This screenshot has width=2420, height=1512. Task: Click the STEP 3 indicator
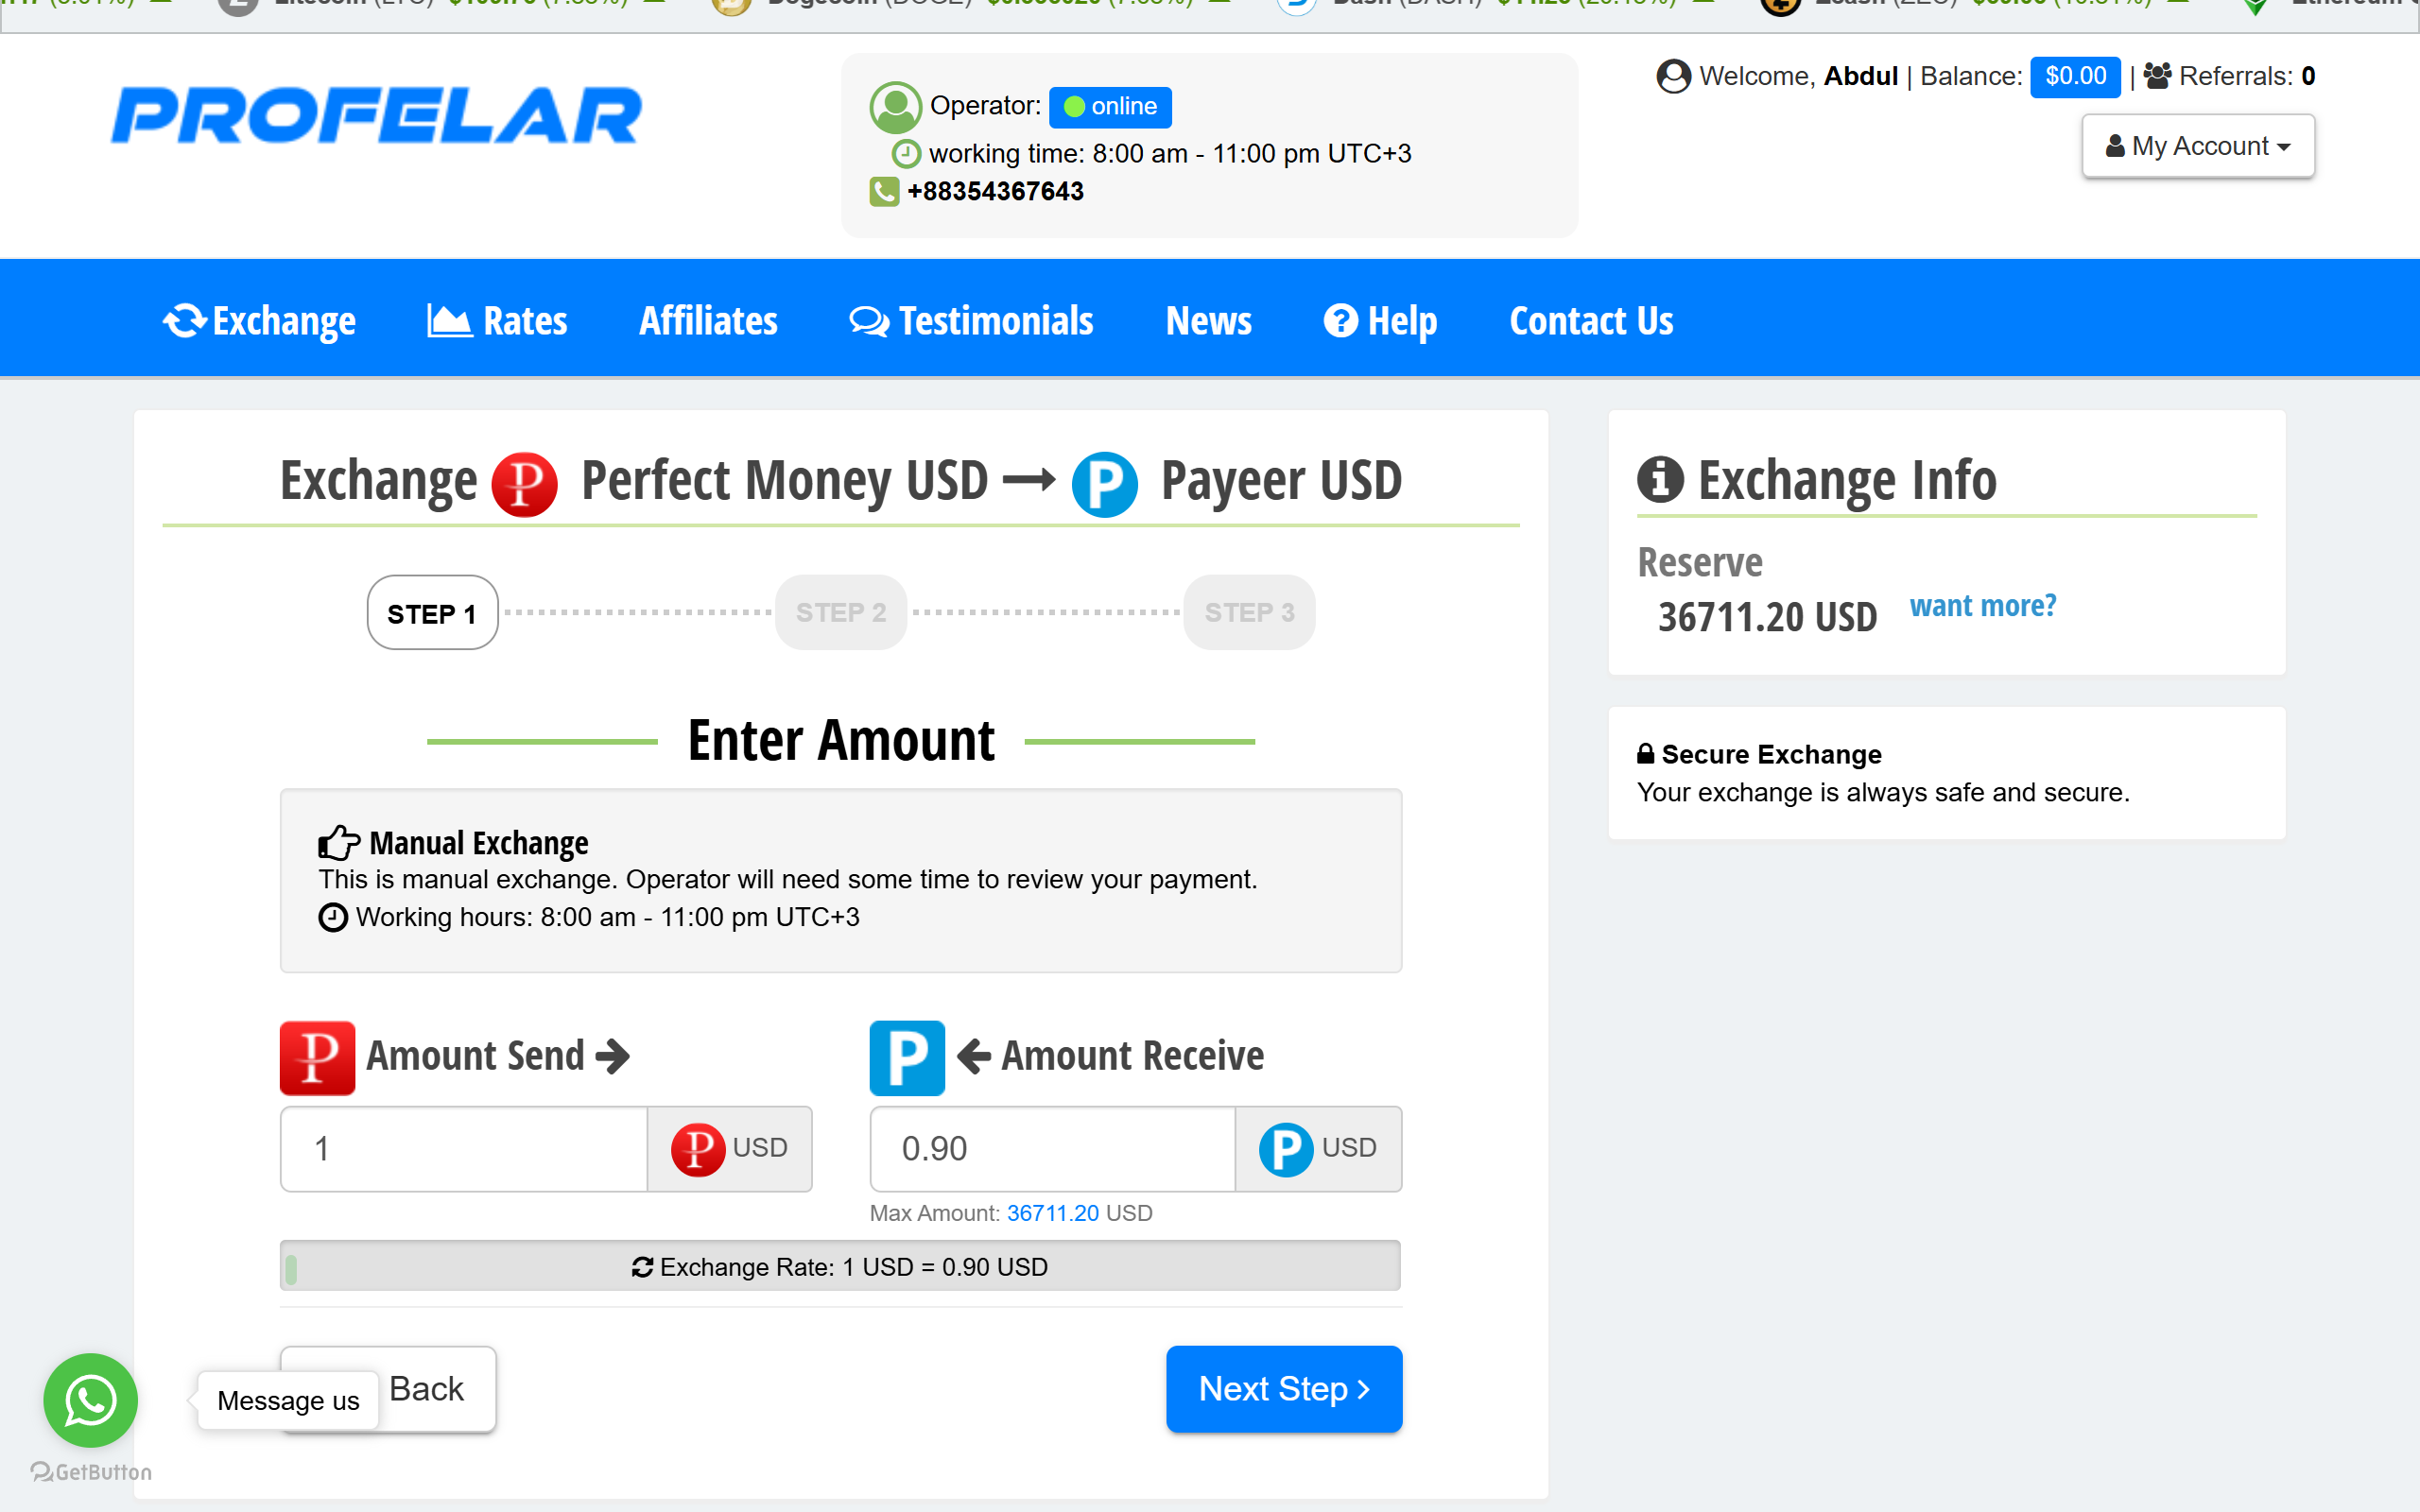tap(1249, 612)
